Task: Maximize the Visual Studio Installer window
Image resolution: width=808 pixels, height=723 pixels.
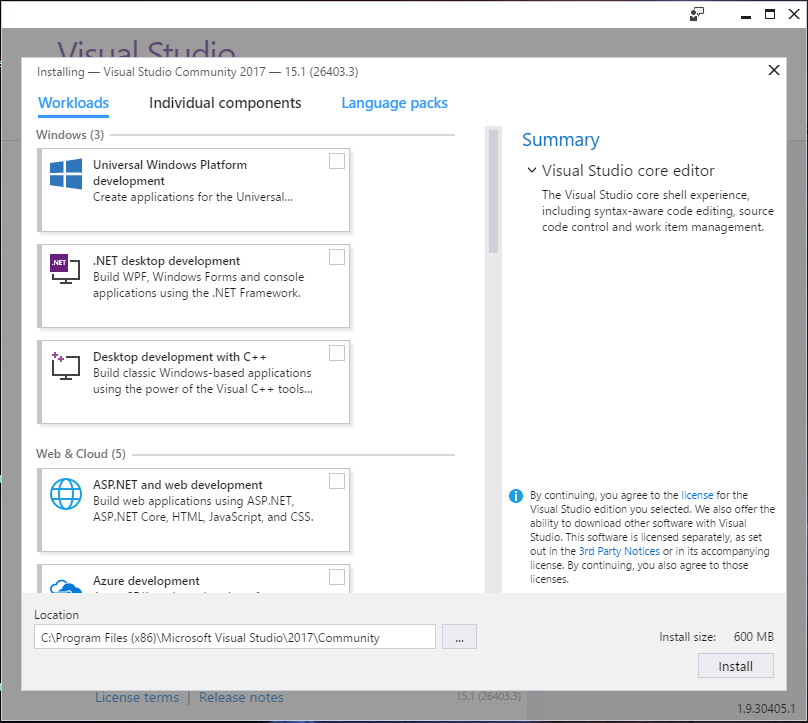Action: (770, 14)
